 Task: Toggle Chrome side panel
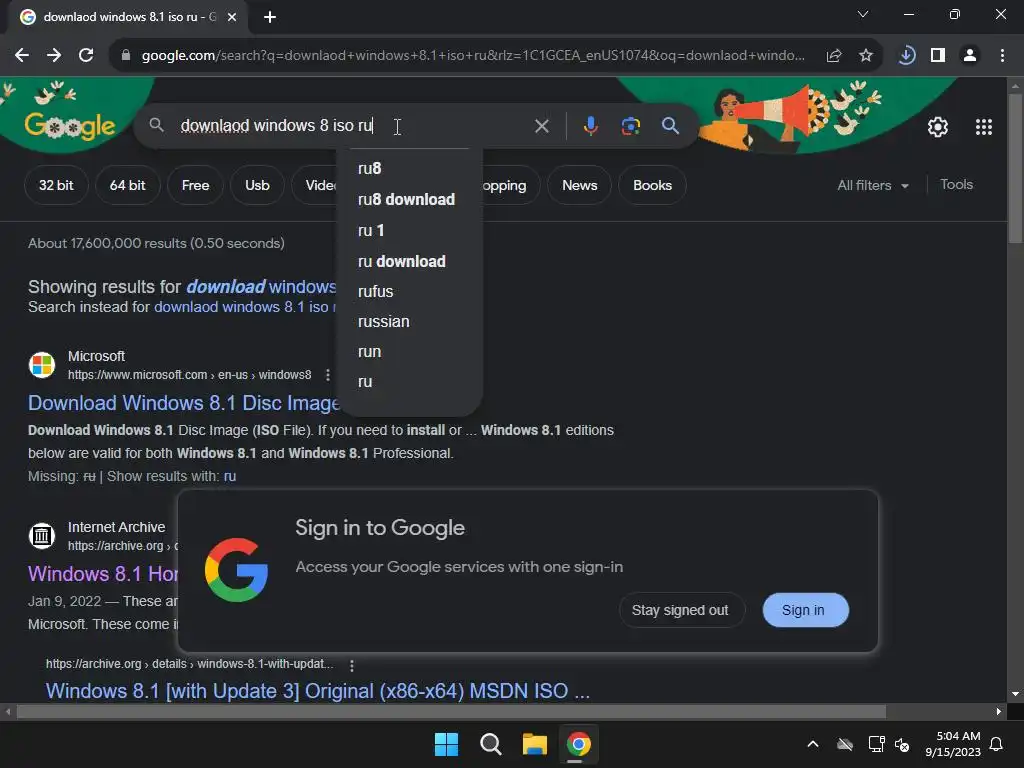(938, 56)
